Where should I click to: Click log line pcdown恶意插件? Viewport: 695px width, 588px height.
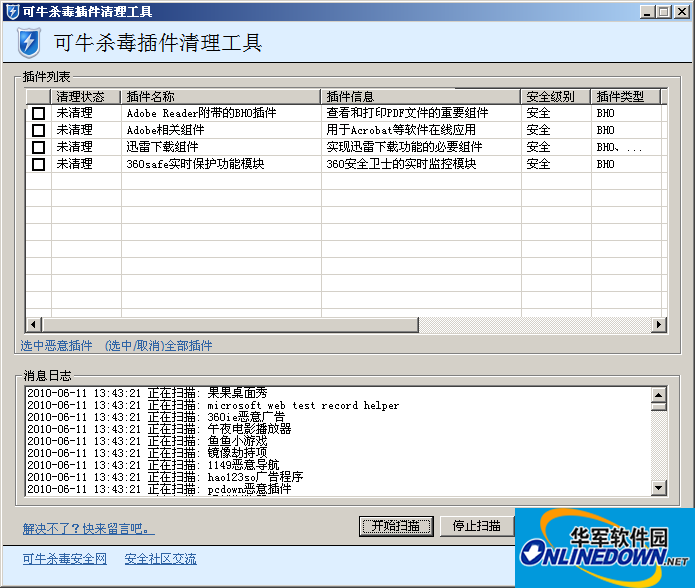pos(160,489)
